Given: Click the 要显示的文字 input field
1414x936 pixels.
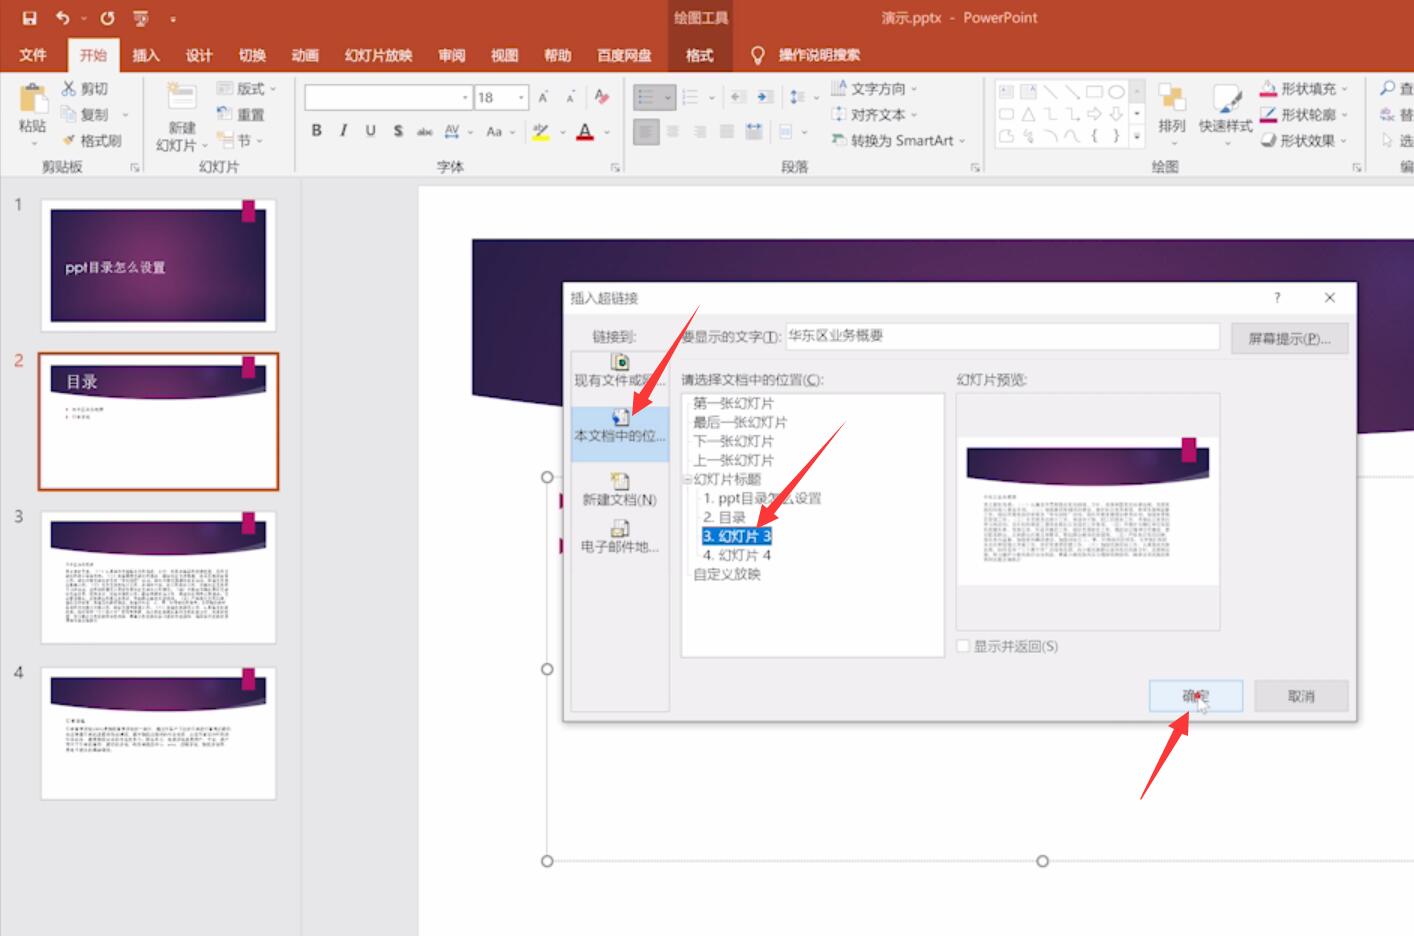Looking at the screenshot, I should tap(1002, 336).
